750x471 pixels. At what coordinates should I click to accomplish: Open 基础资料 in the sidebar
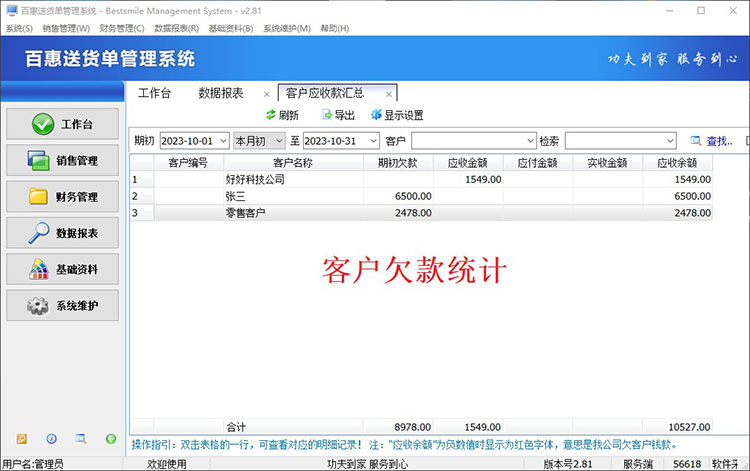point(63,269)
